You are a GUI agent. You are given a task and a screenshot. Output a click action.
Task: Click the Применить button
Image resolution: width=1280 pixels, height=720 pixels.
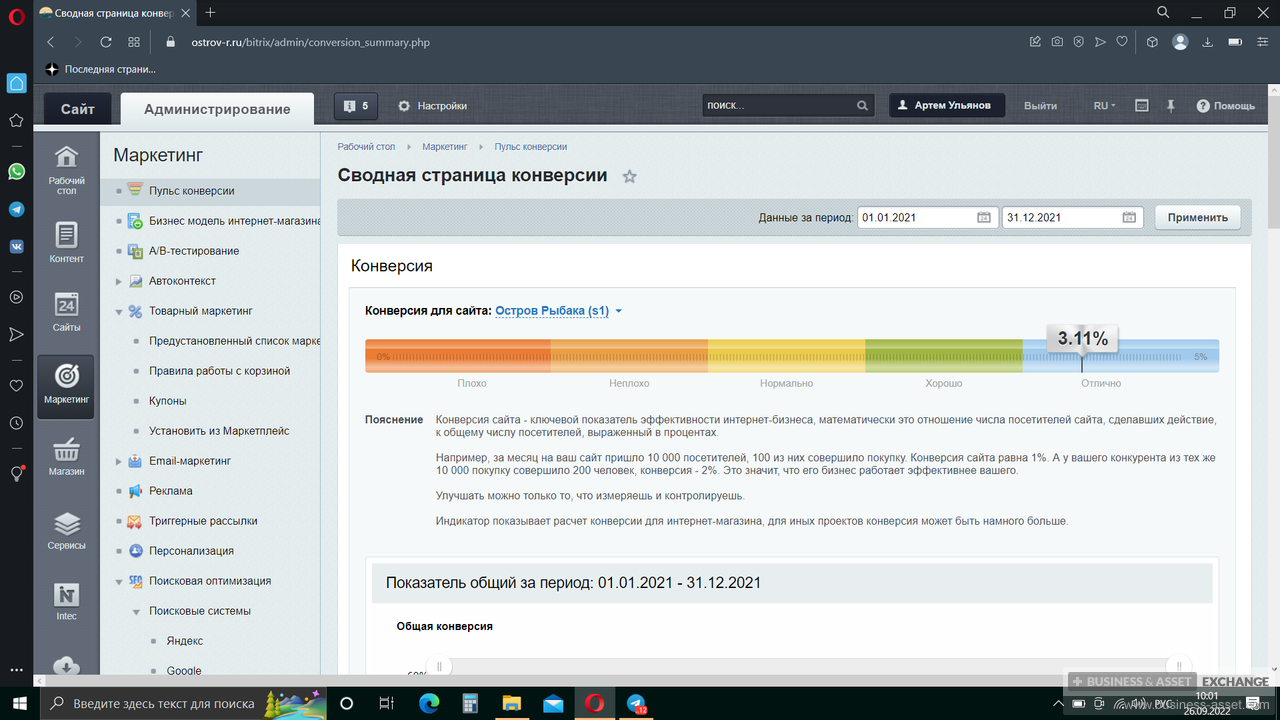(1197, 217)
